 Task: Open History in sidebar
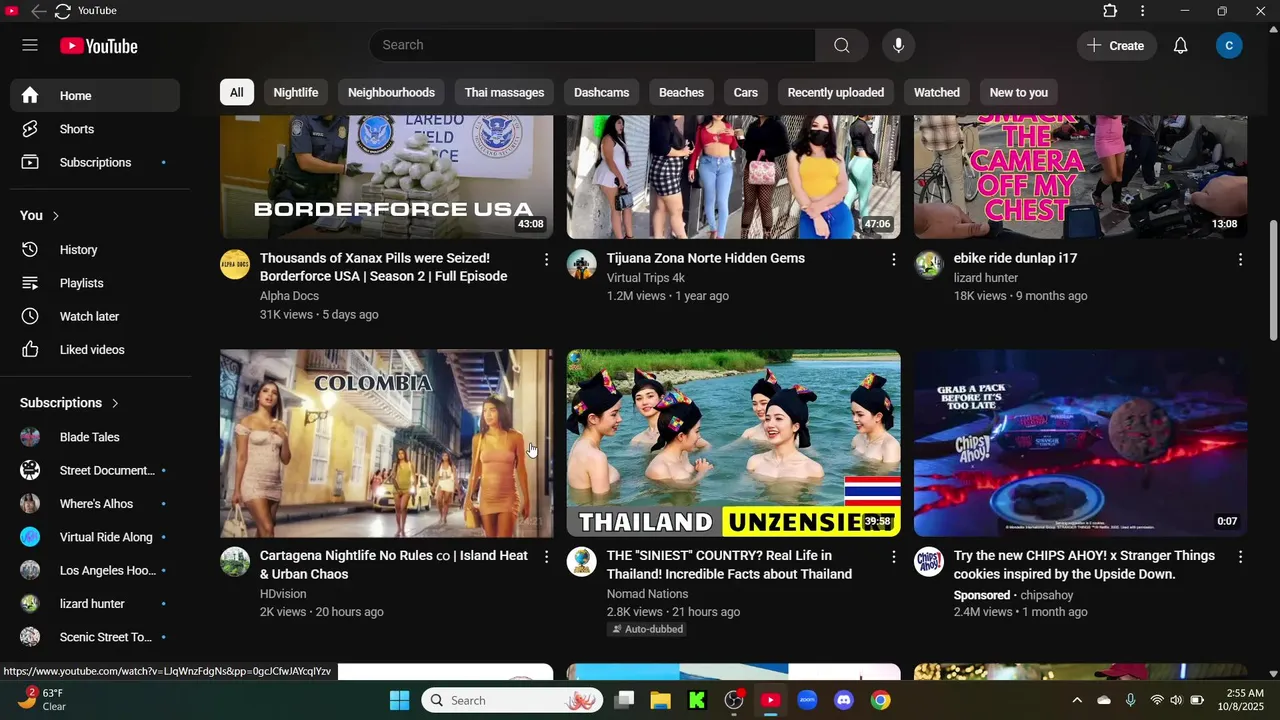[95, 250]
